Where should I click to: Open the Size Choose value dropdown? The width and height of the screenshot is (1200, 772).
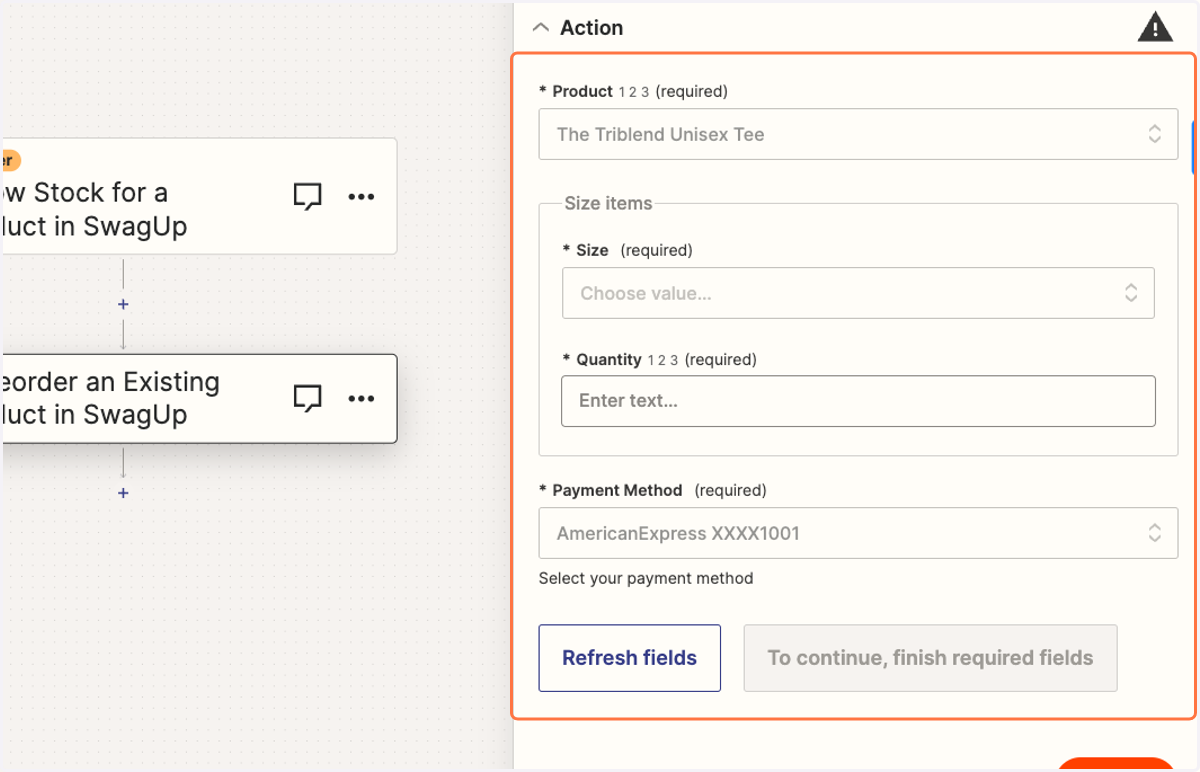pyautogui.click(x=858, y=293)
